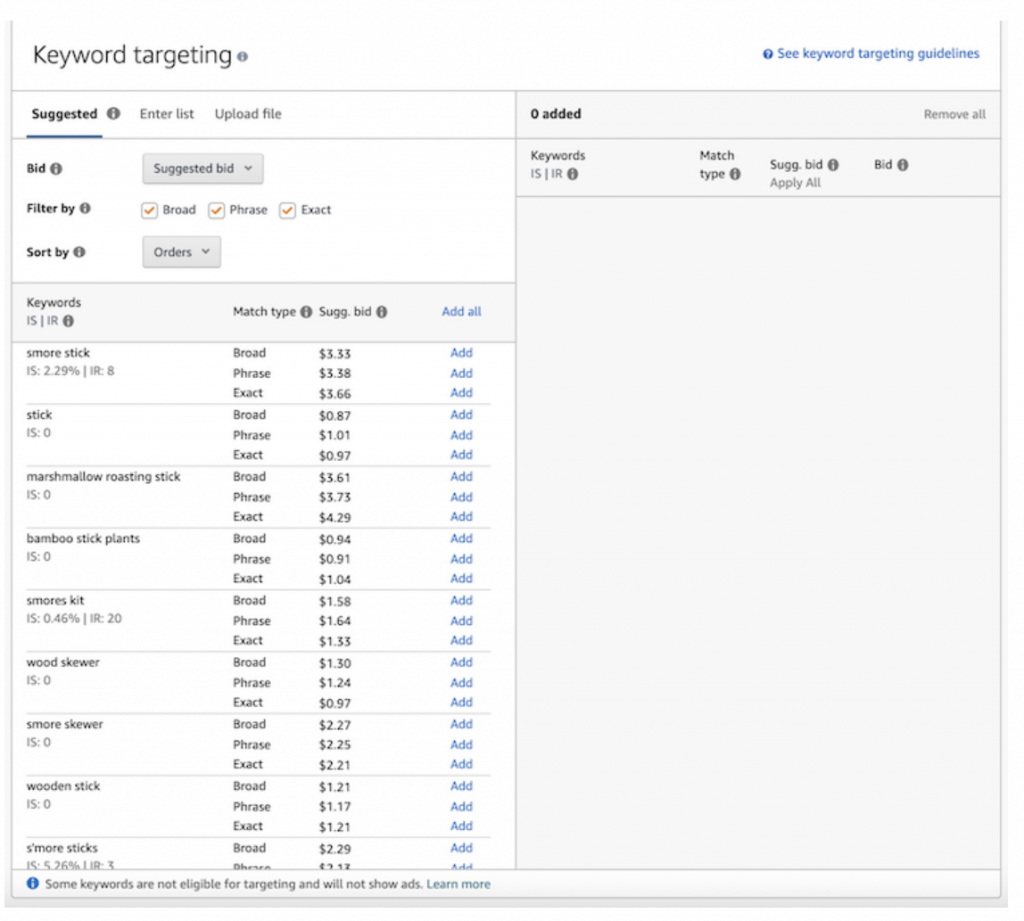Click the IS | IR info icon in the suggestions header
Image resolution: width=1024 pixels, height=921 pixels.
pos(68,321)
